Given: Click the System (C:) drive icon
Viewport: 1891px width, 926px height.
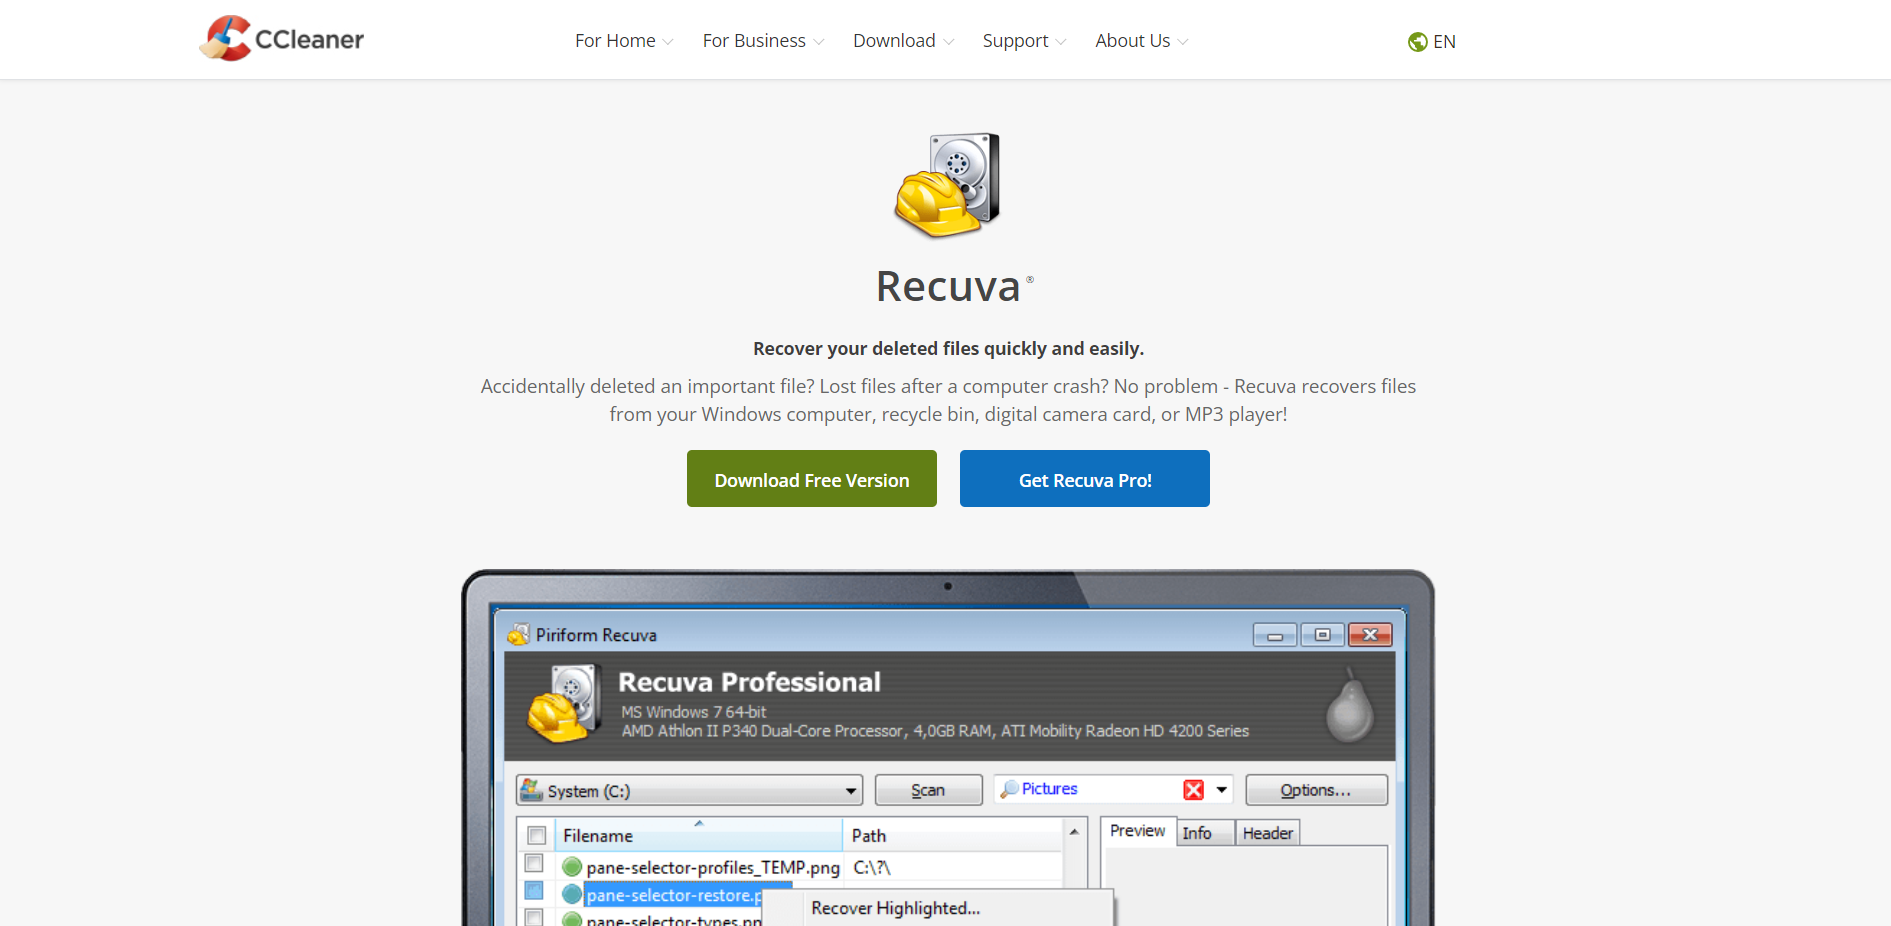Looking at the screenshot, I should (x=531, y=790).
